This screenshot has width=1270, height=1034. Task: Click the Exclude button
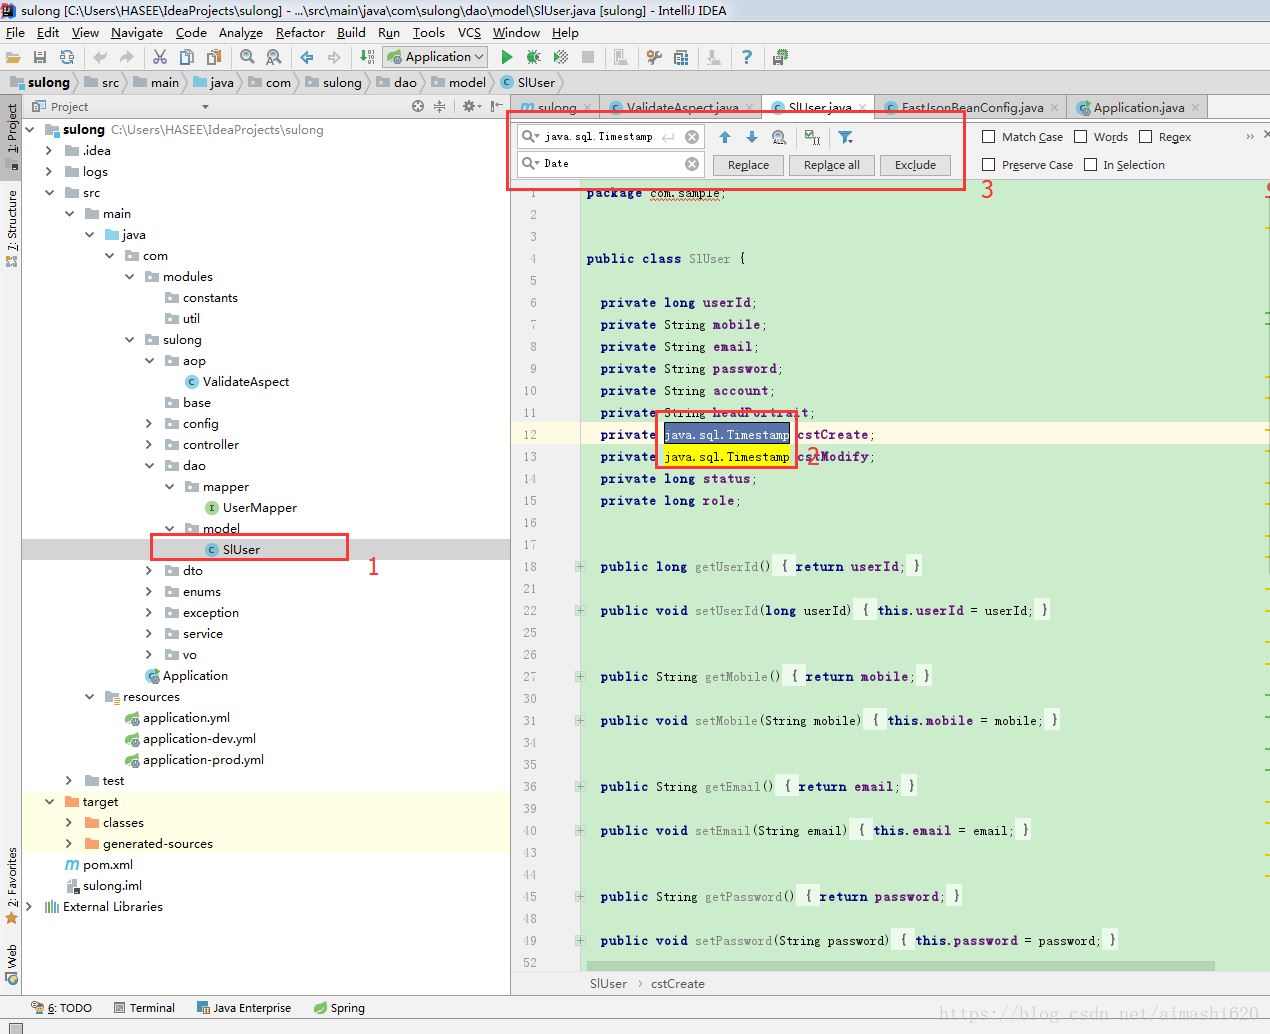[x=915, y=165]
